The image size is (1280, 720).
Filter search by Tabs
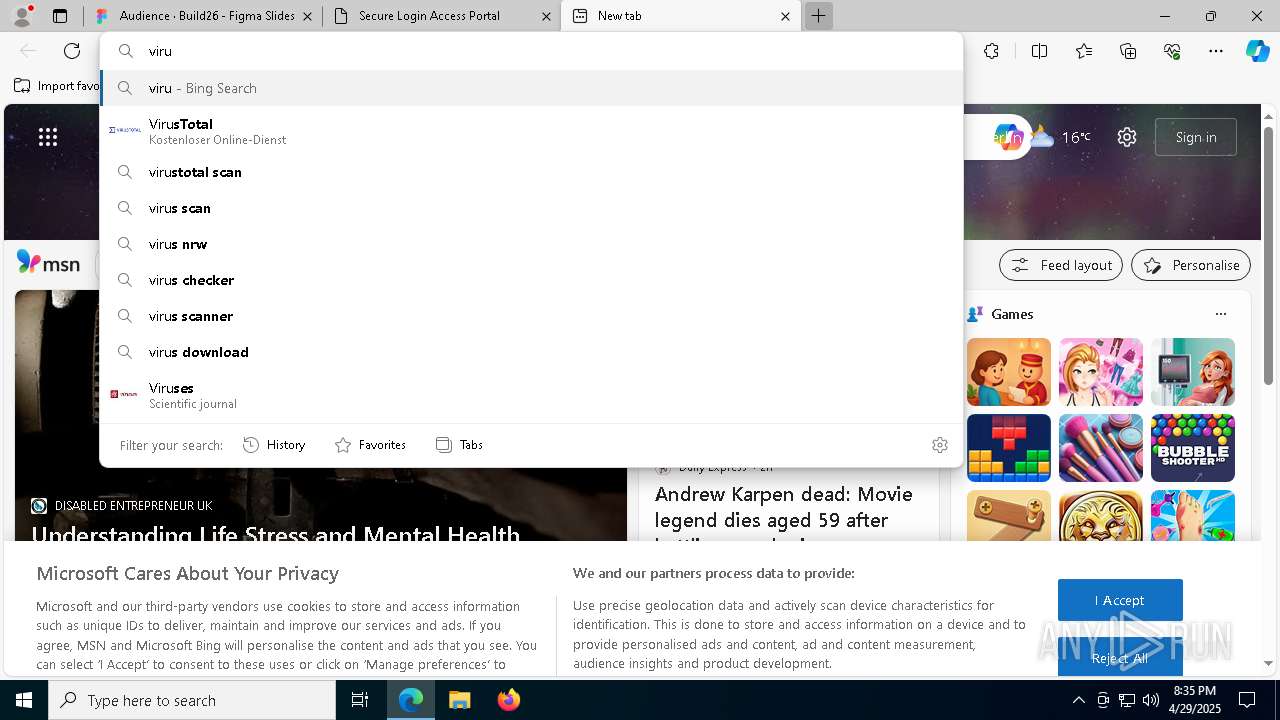(x=459, y=445)
